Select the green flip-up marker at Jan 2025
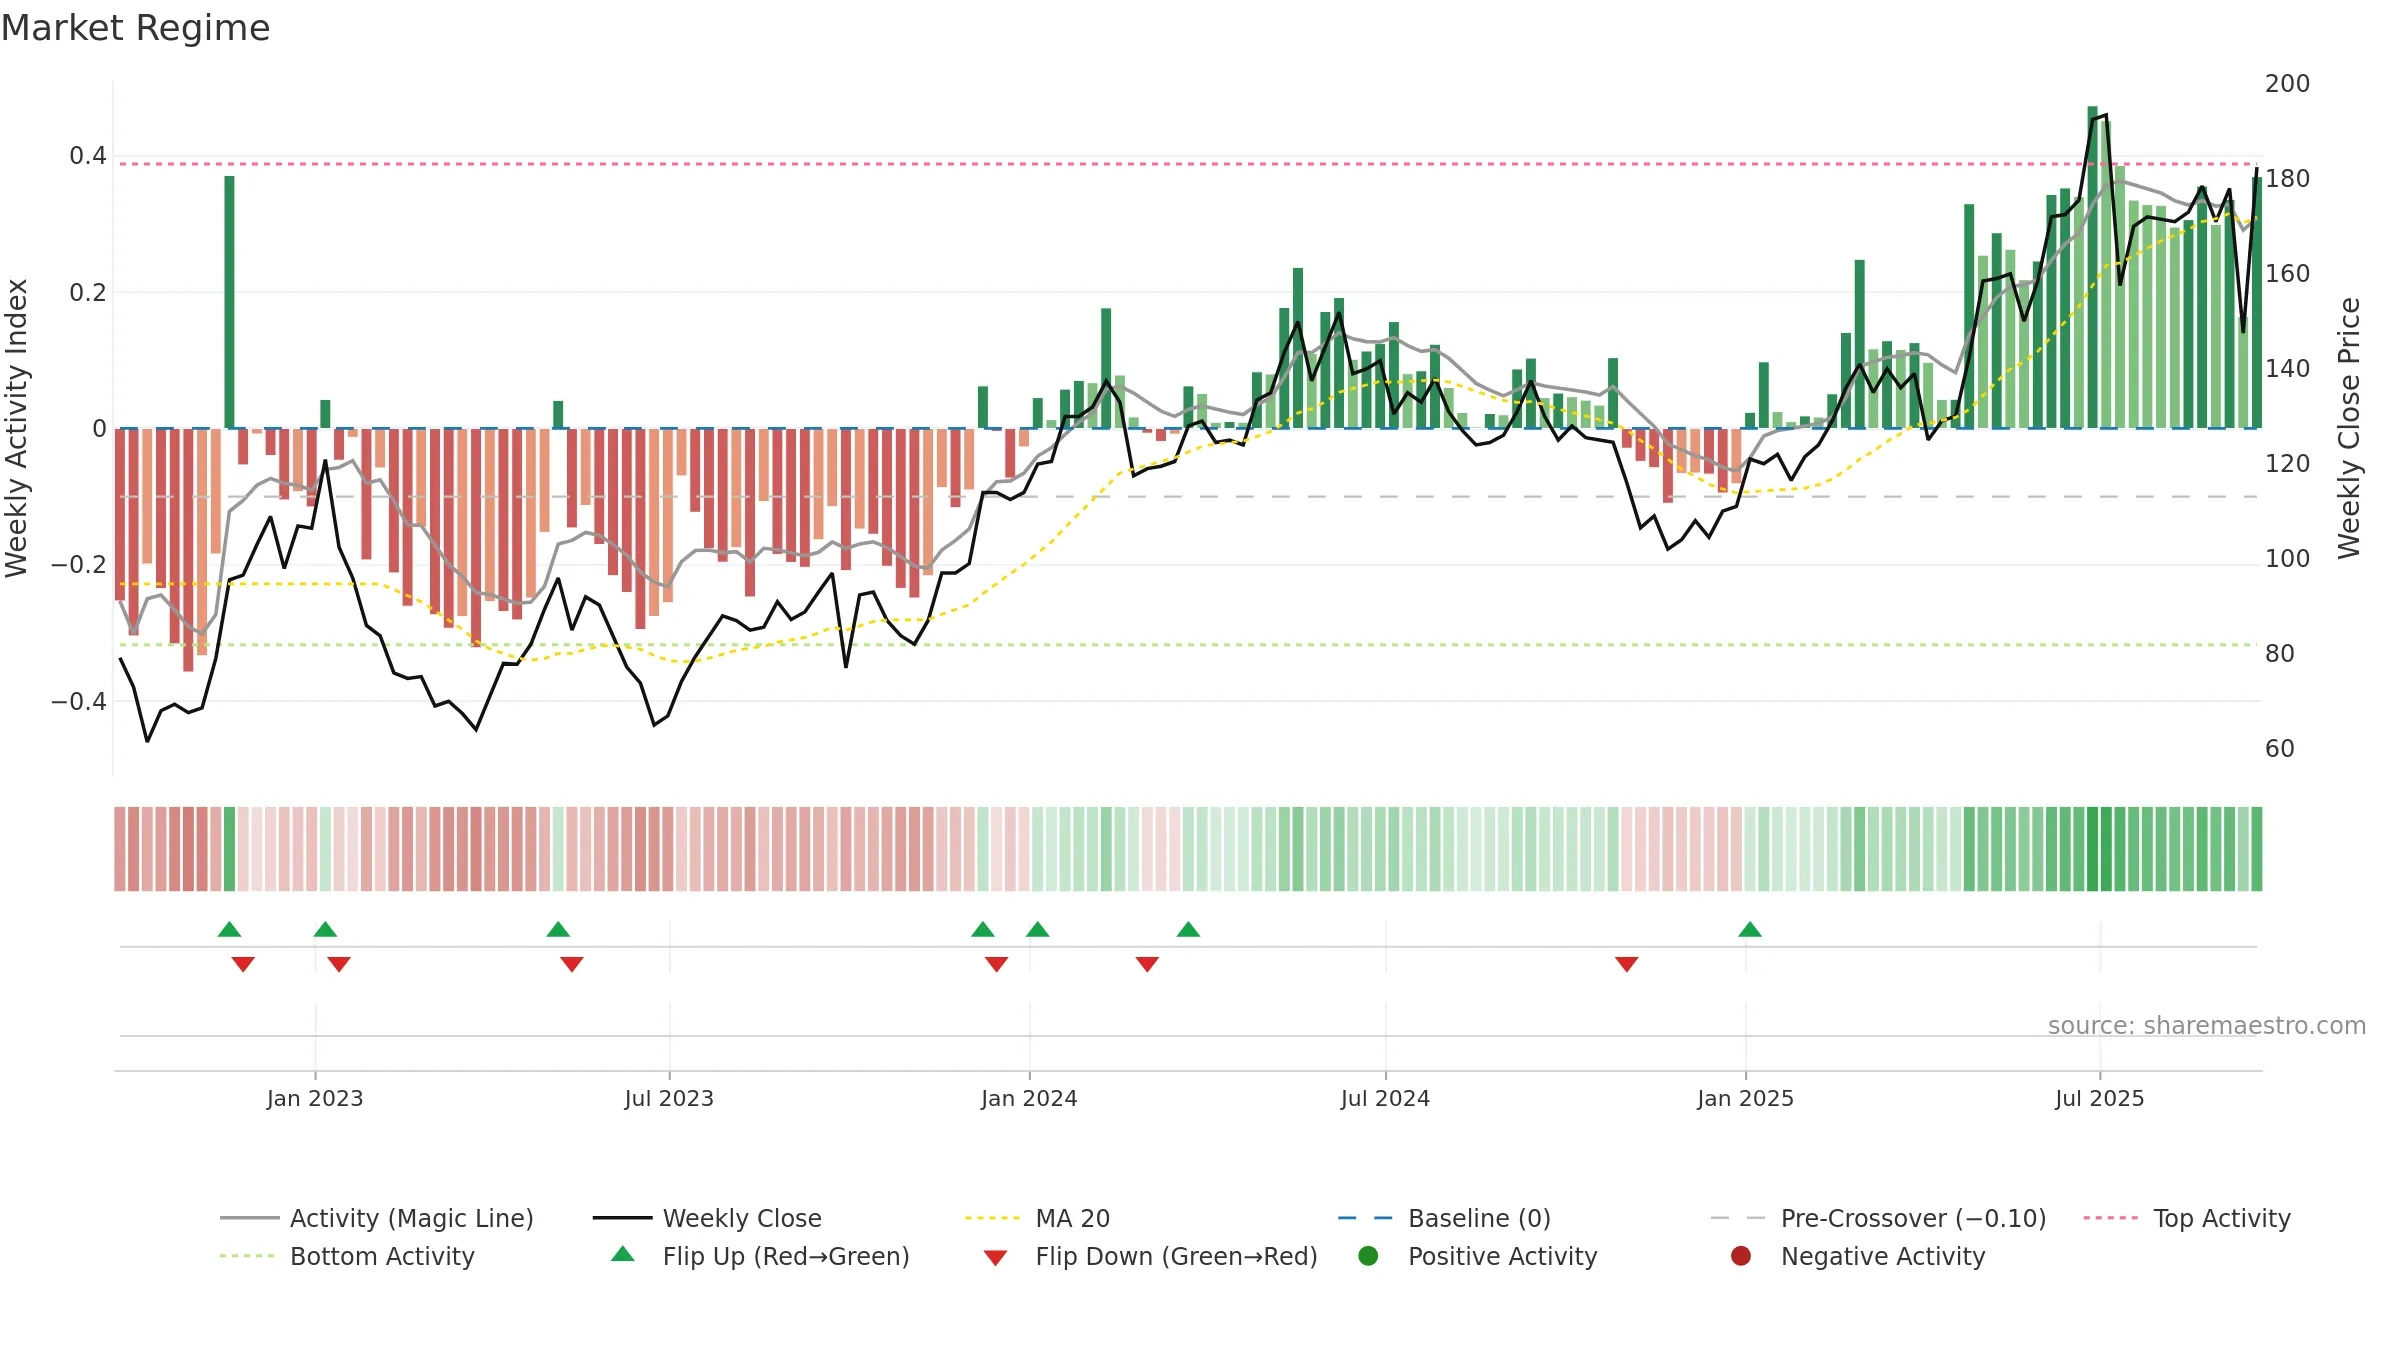This screenshot has width=2400, height=1350. click(x=1749, y=929)
